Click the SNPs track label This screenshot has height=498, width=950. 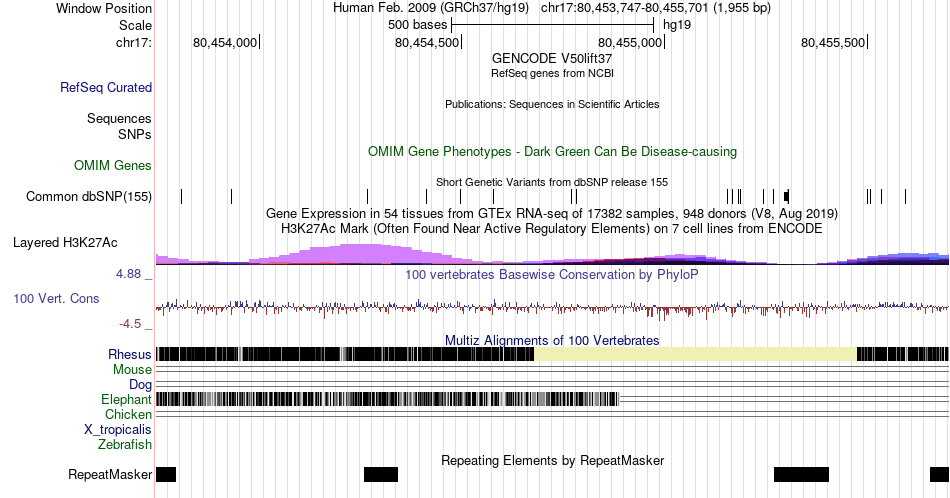coord(135,134)
